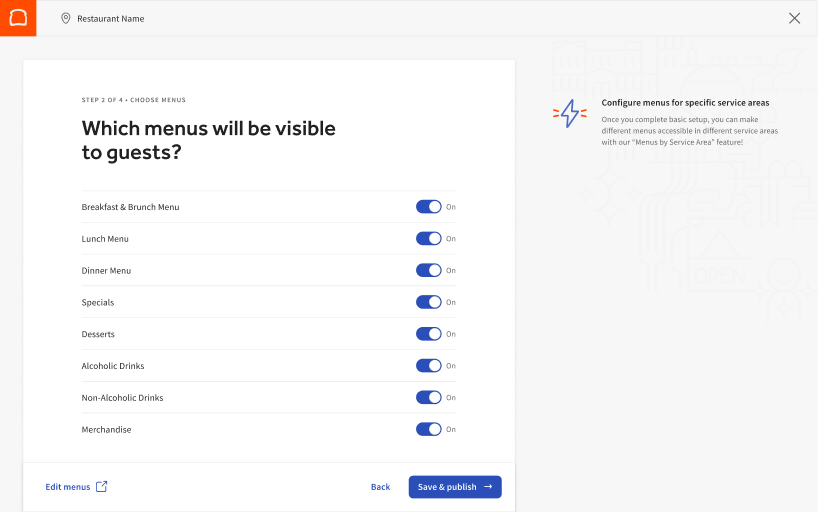Click the external link icon beside Edit menus

[x=101, y=487]
